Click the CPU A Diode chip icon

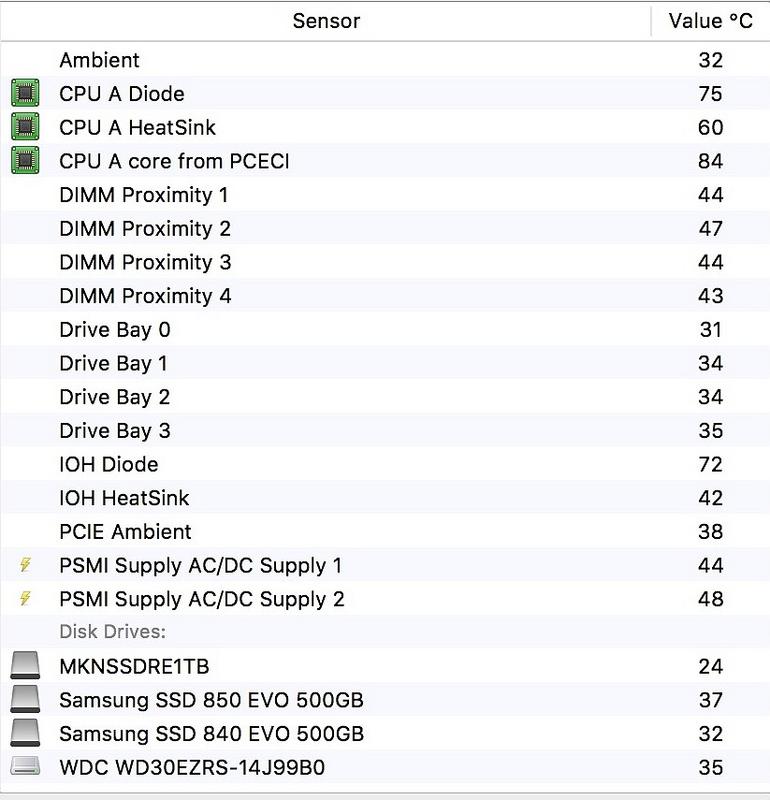pyautogui.click(x=25, y=94)
